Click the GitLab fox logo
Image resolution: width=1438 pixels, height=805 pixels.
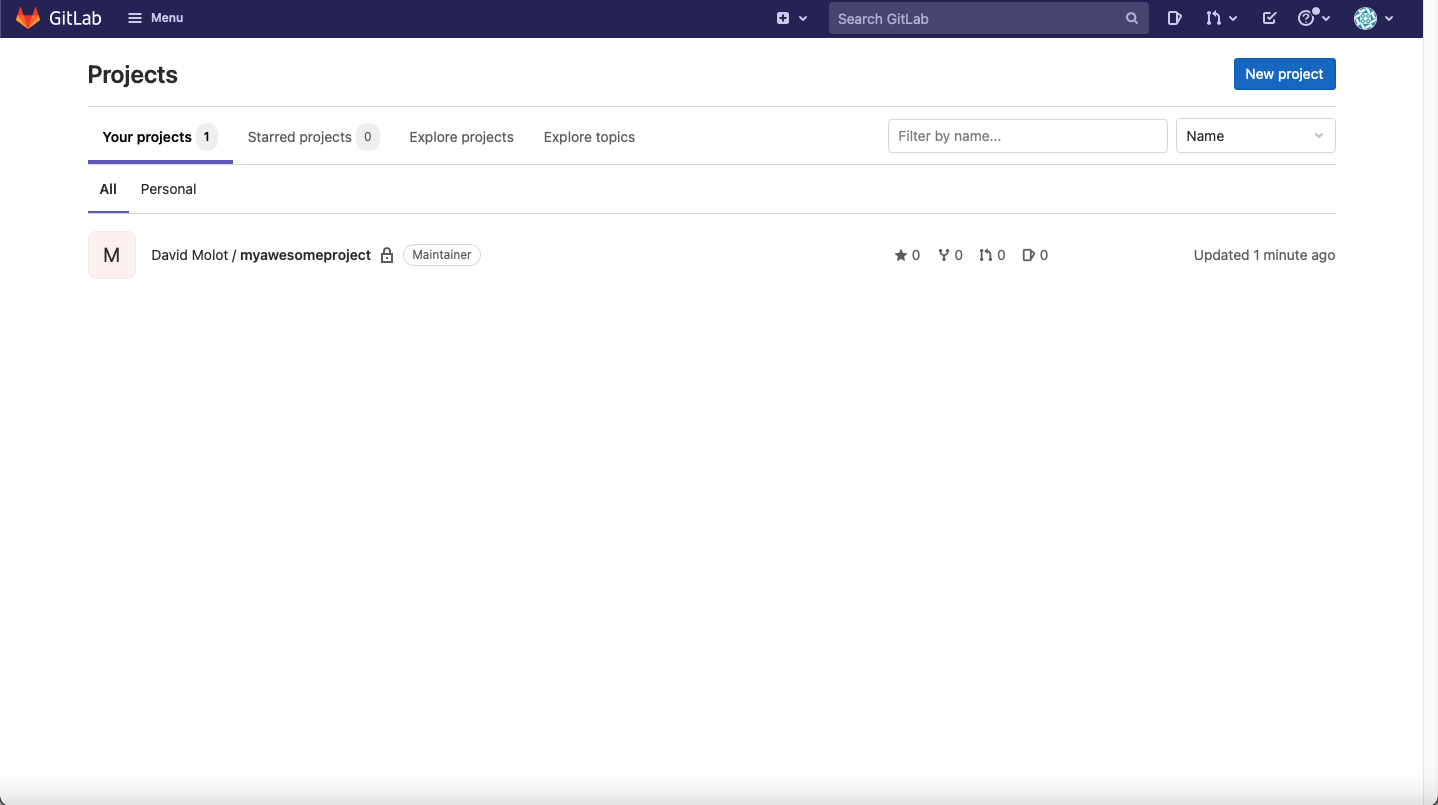click(x=28, y=18)
